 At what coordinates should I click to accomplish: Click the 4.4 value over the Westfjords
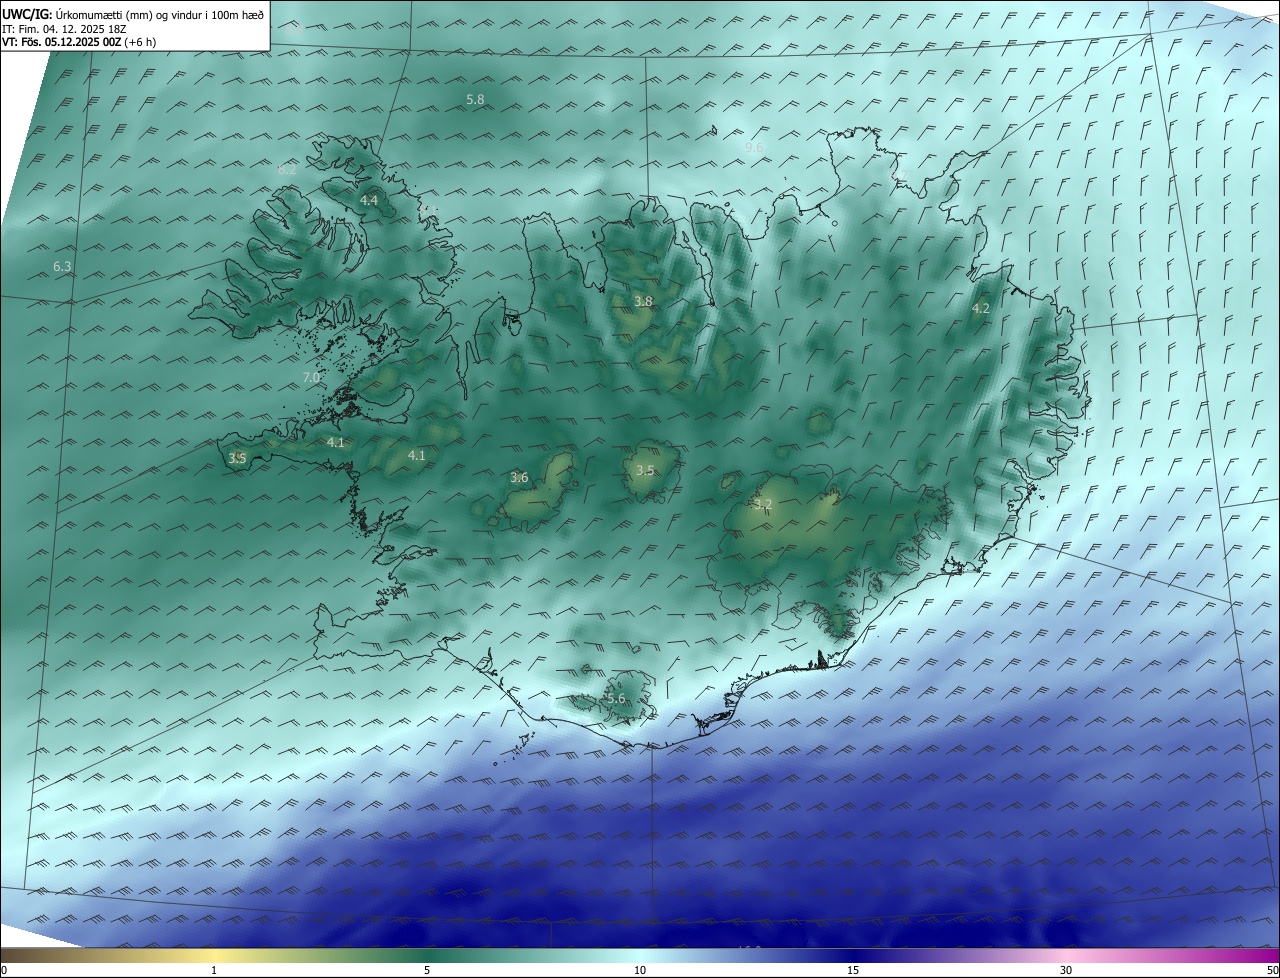pos(369,200)
